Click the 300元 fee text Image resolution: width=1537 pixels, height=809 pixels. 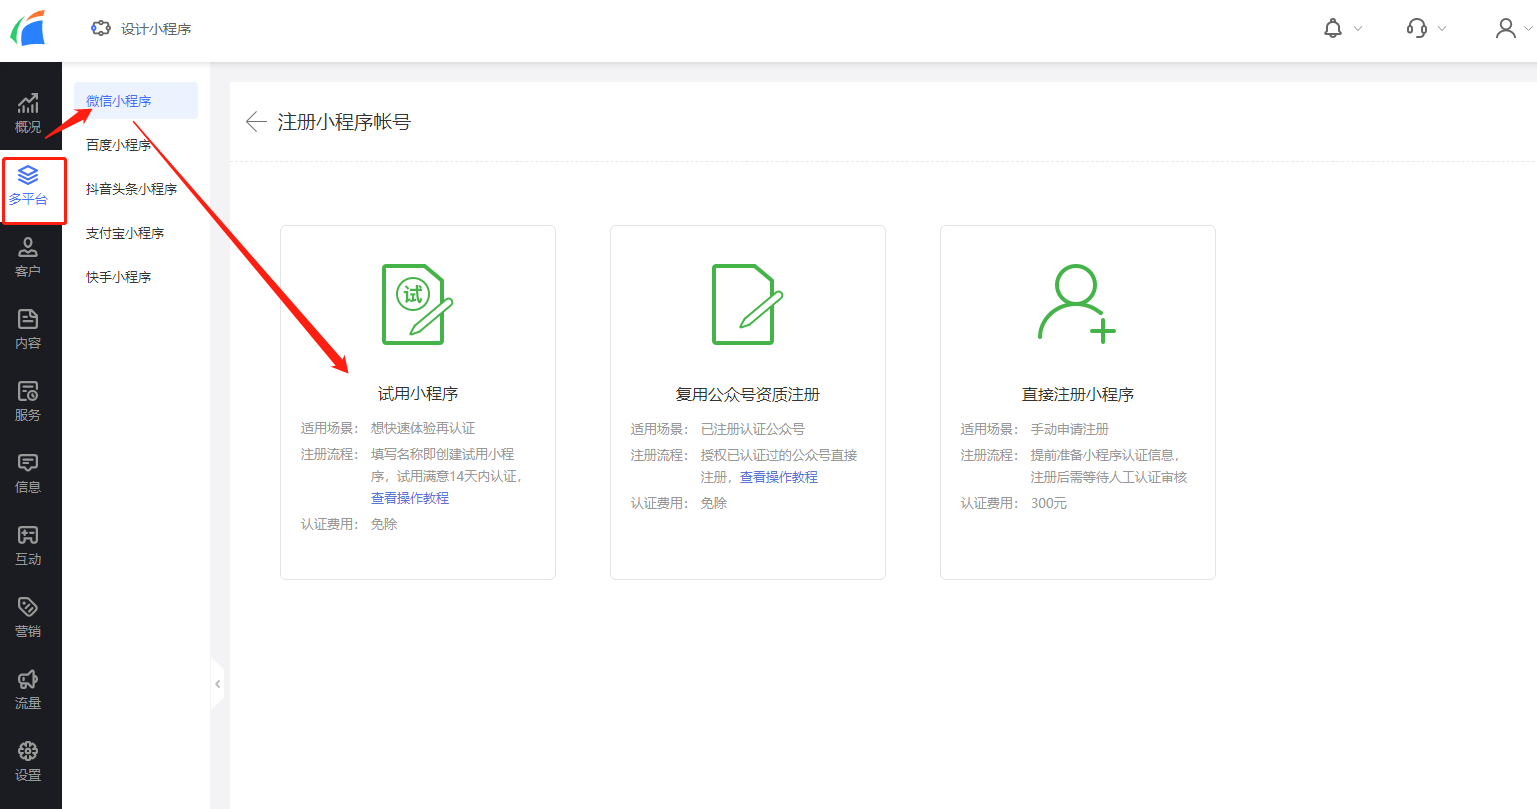click(1049, 503)
